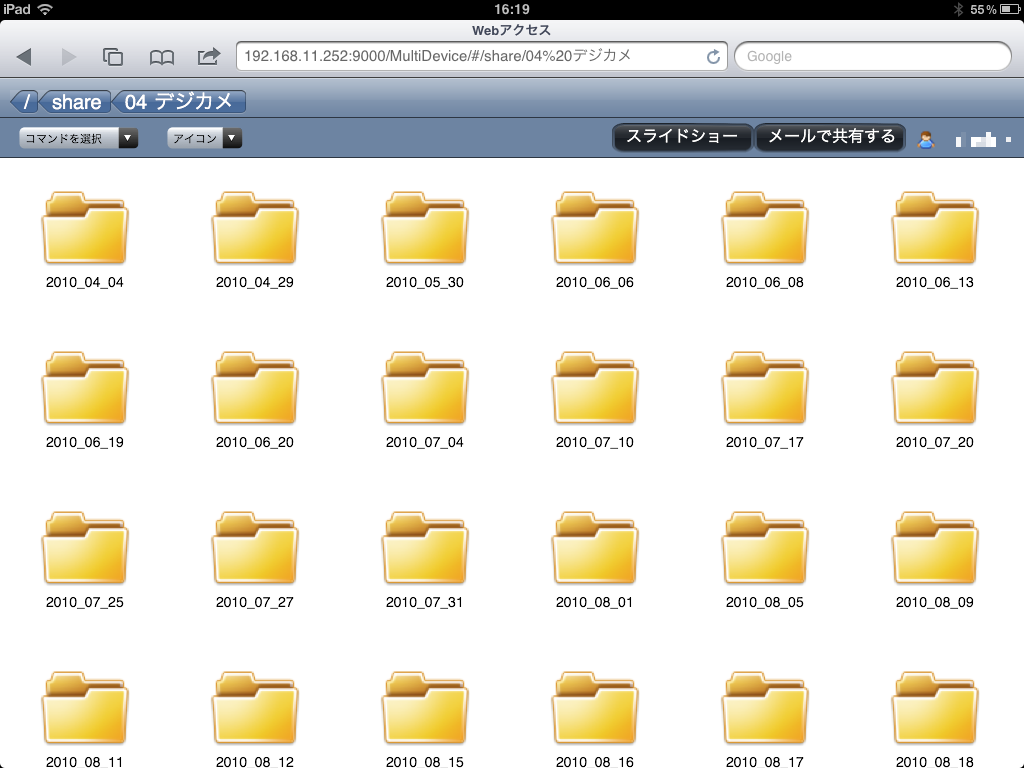The width and height of the screenshot is (1024, 768).
Task: Open folder 2010_08_12
Action: point(255,719)
